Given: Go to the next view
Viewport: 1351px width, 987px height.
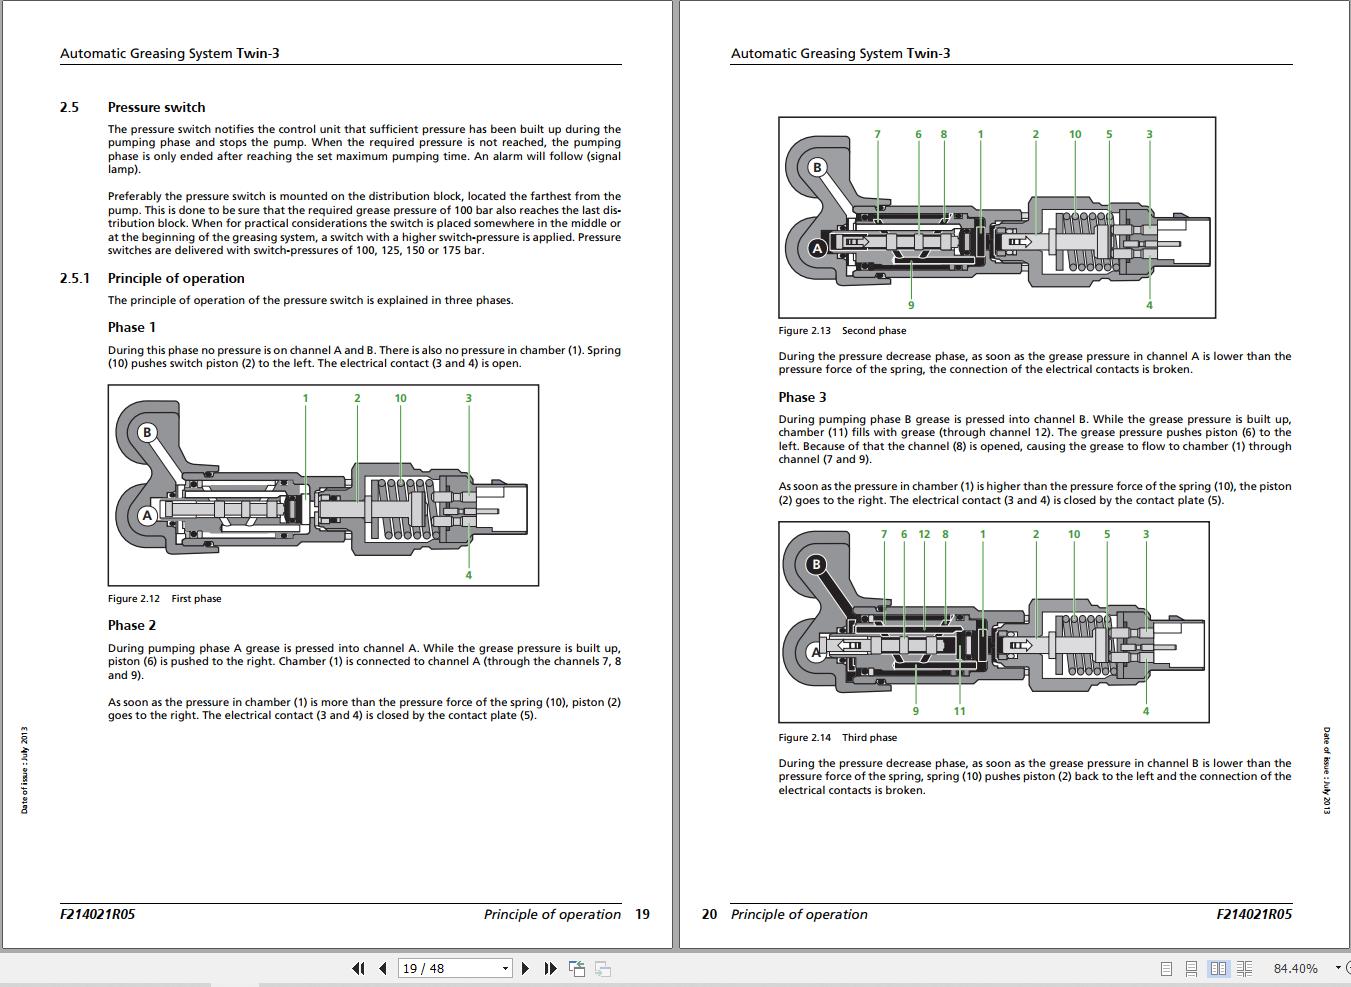Looking at the screenshot, I should [x=603, y=968].
